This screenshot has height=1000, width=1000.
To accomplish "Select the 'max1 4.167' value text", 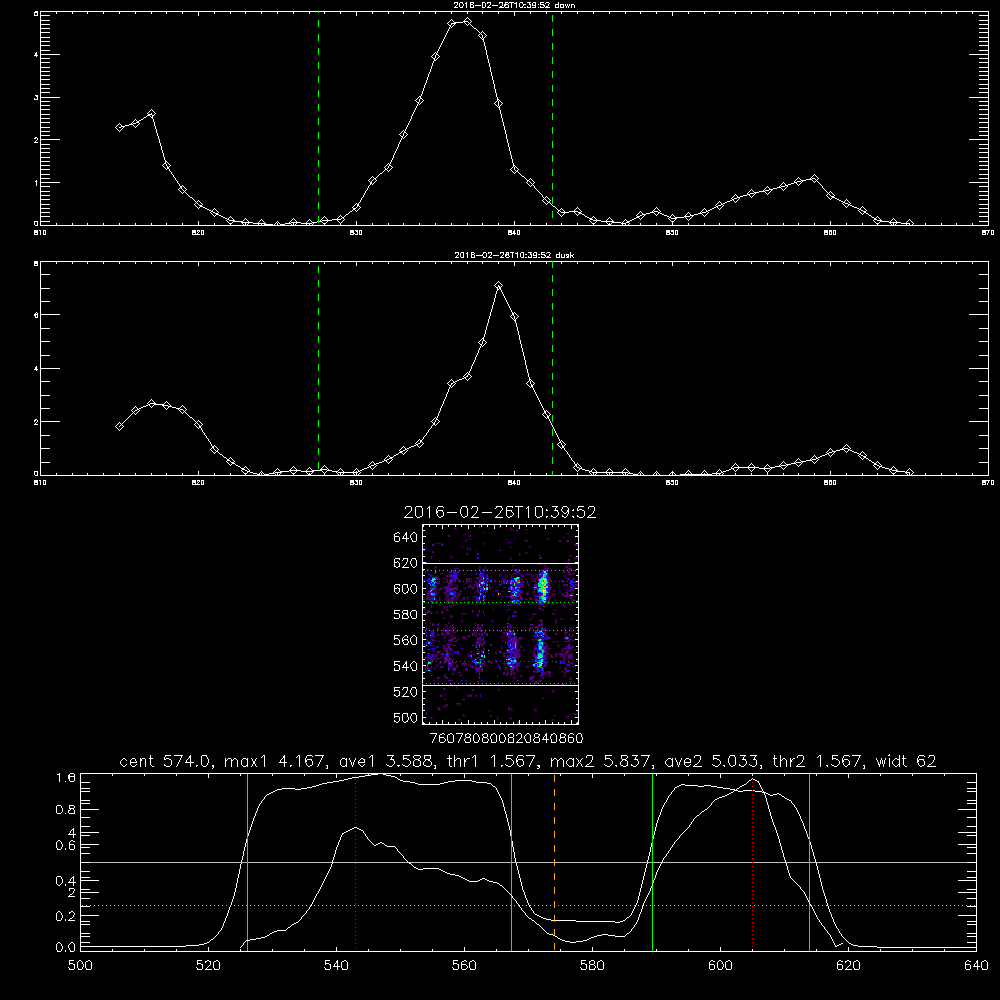I will [x=276, y=761].
